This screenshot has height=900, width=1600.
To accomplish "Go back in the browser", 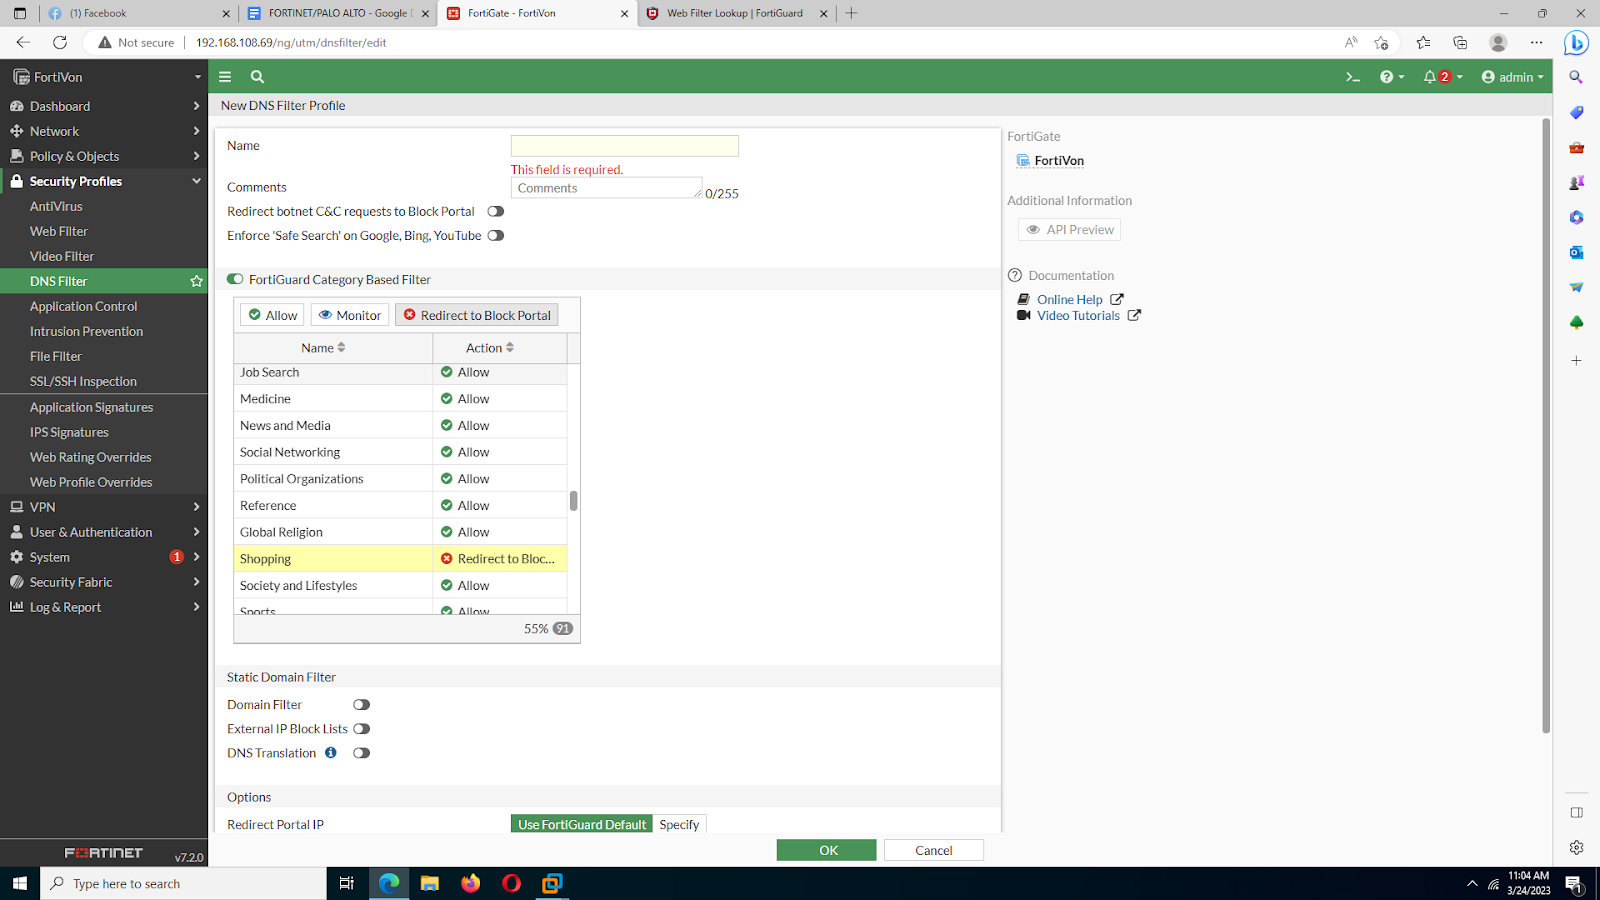I will (x=23, y=42).
